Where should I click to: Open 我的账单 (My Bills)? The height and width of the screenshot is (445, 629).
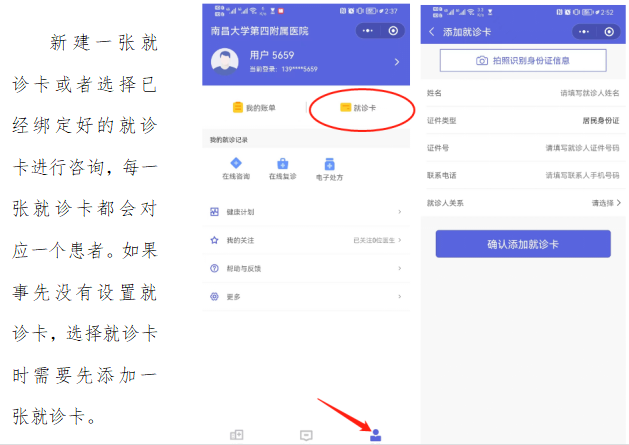coord(253,108)
